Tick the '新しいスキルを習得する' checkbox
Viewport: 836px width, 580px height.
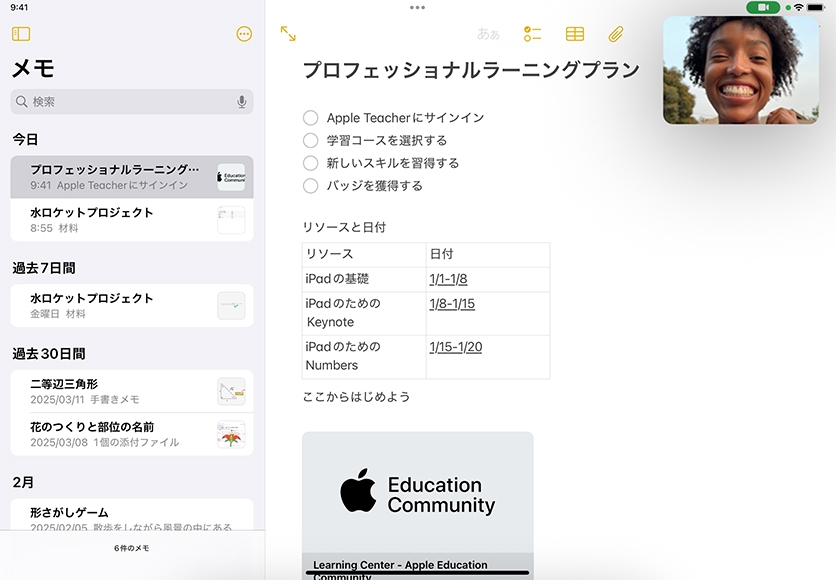pyautogui.click(x=311, y=163)
